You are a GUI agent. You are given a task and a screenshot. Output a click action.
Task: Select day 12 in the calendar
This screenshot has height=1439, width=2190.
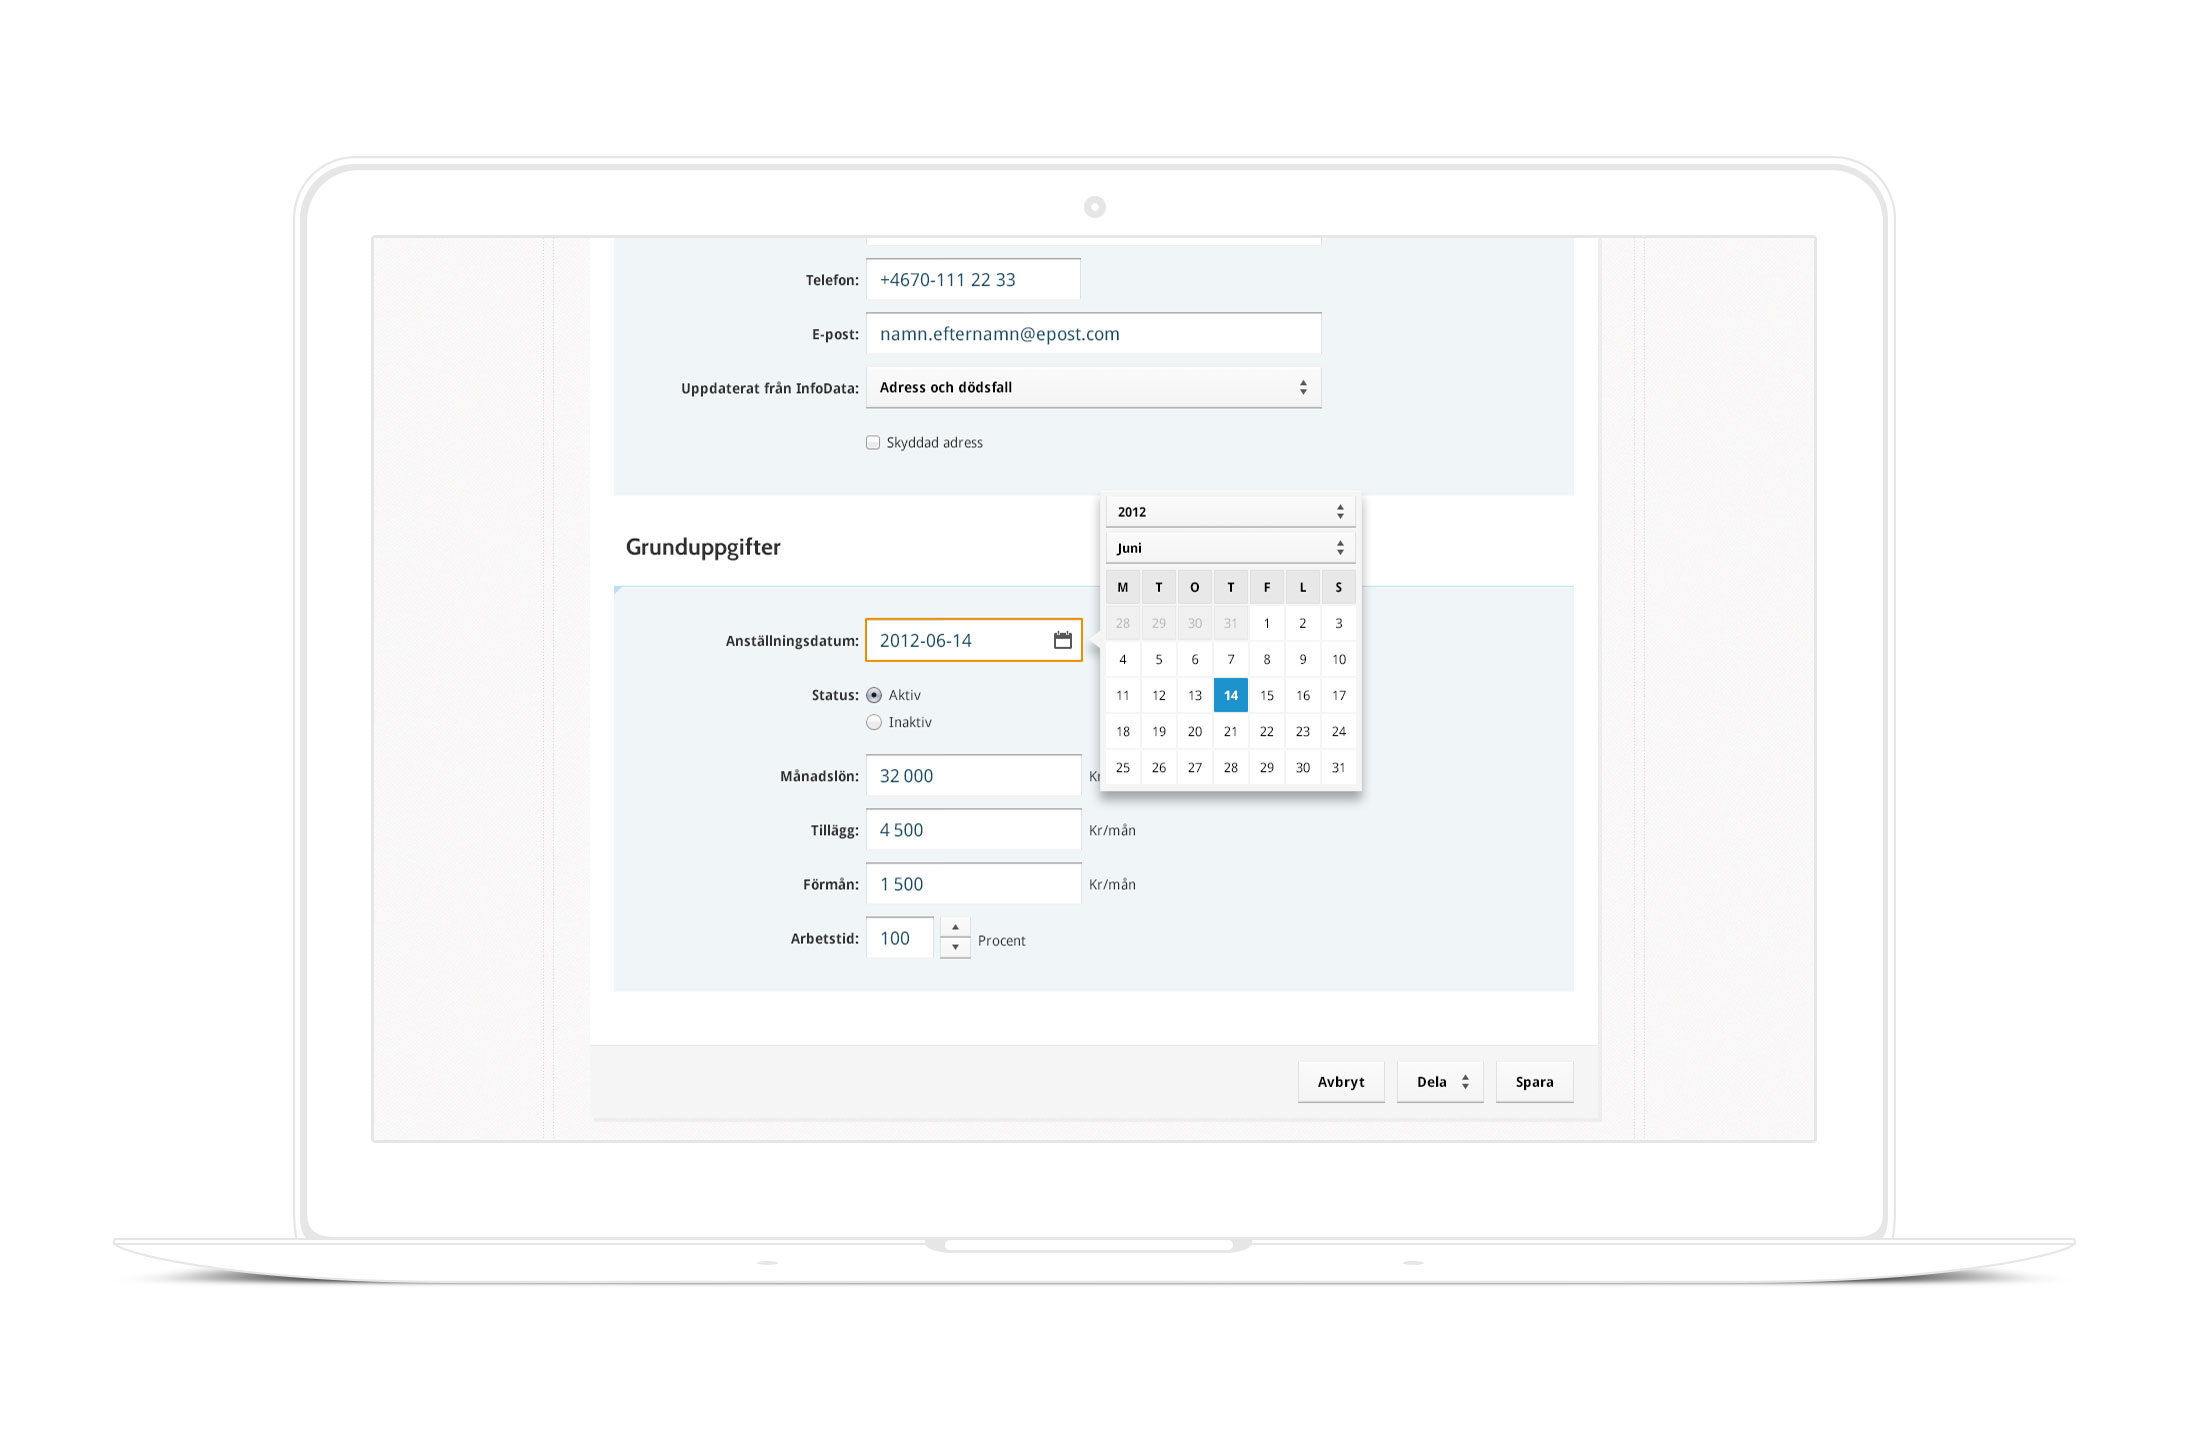1158,695
